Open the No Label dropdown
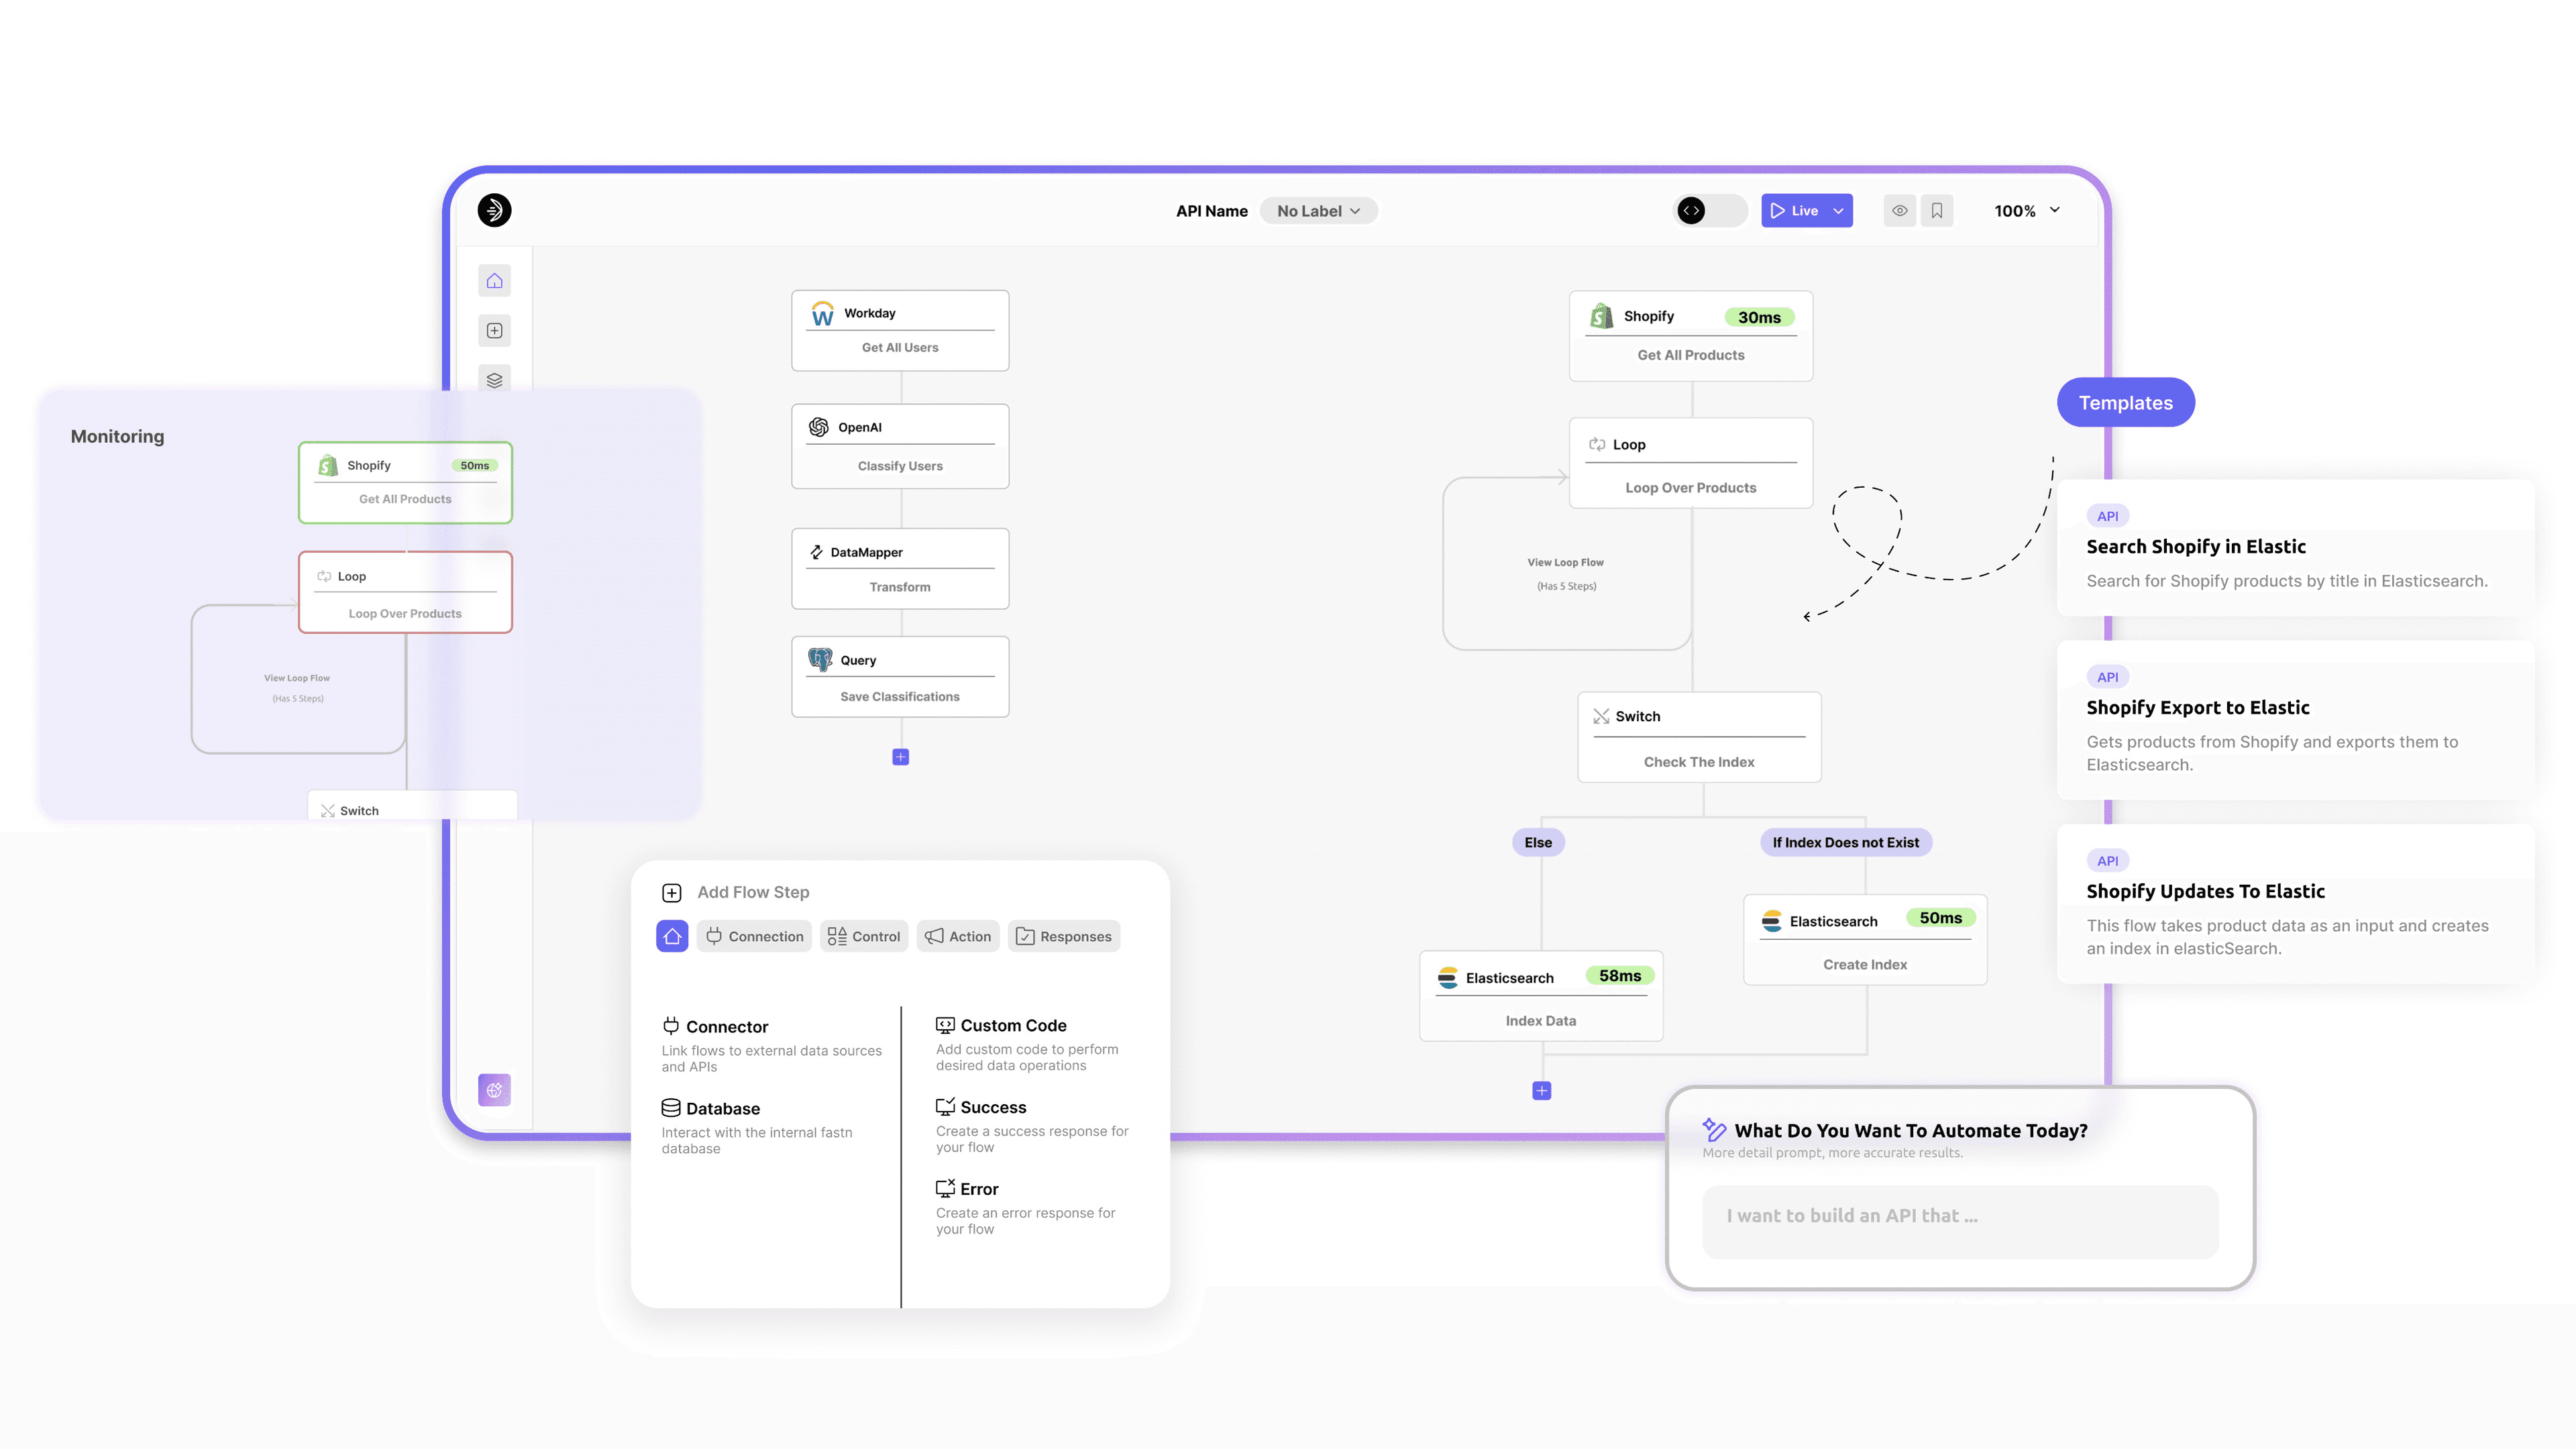Image resolution: width=2576 pixels, height=1449 pixels. (1318, 210)
